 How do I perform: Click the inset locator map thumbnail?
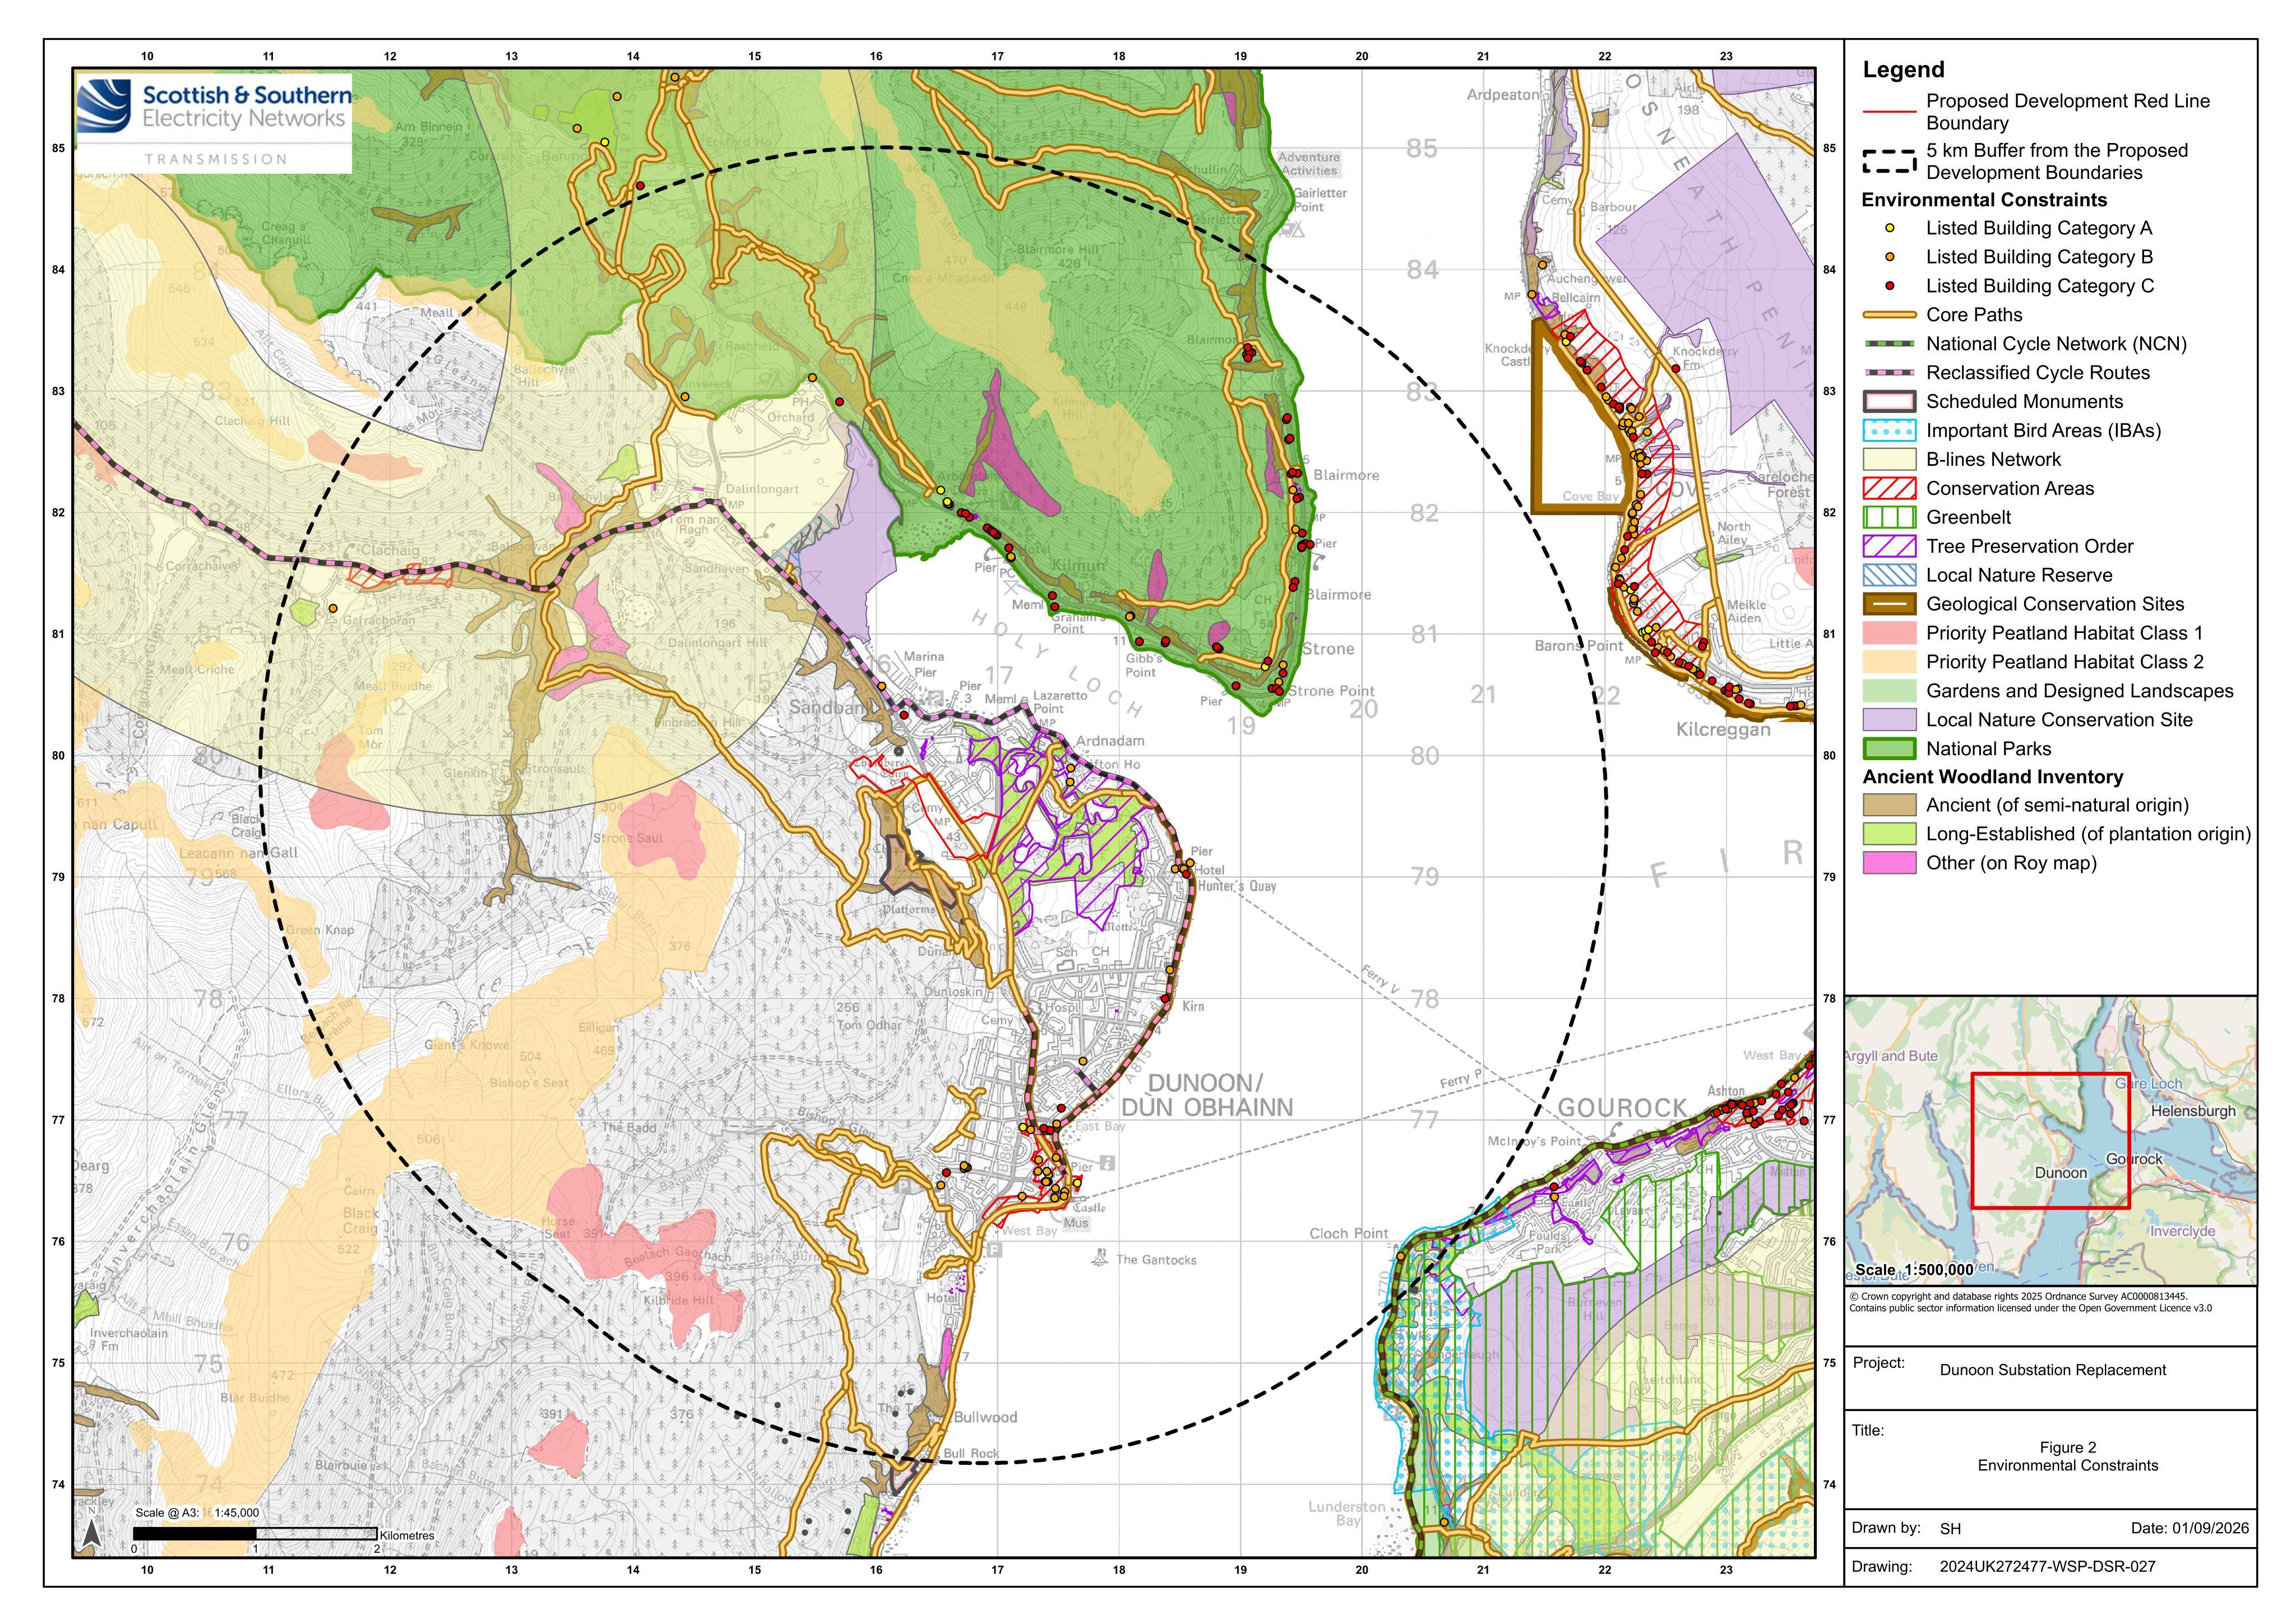point(2051,1141)
